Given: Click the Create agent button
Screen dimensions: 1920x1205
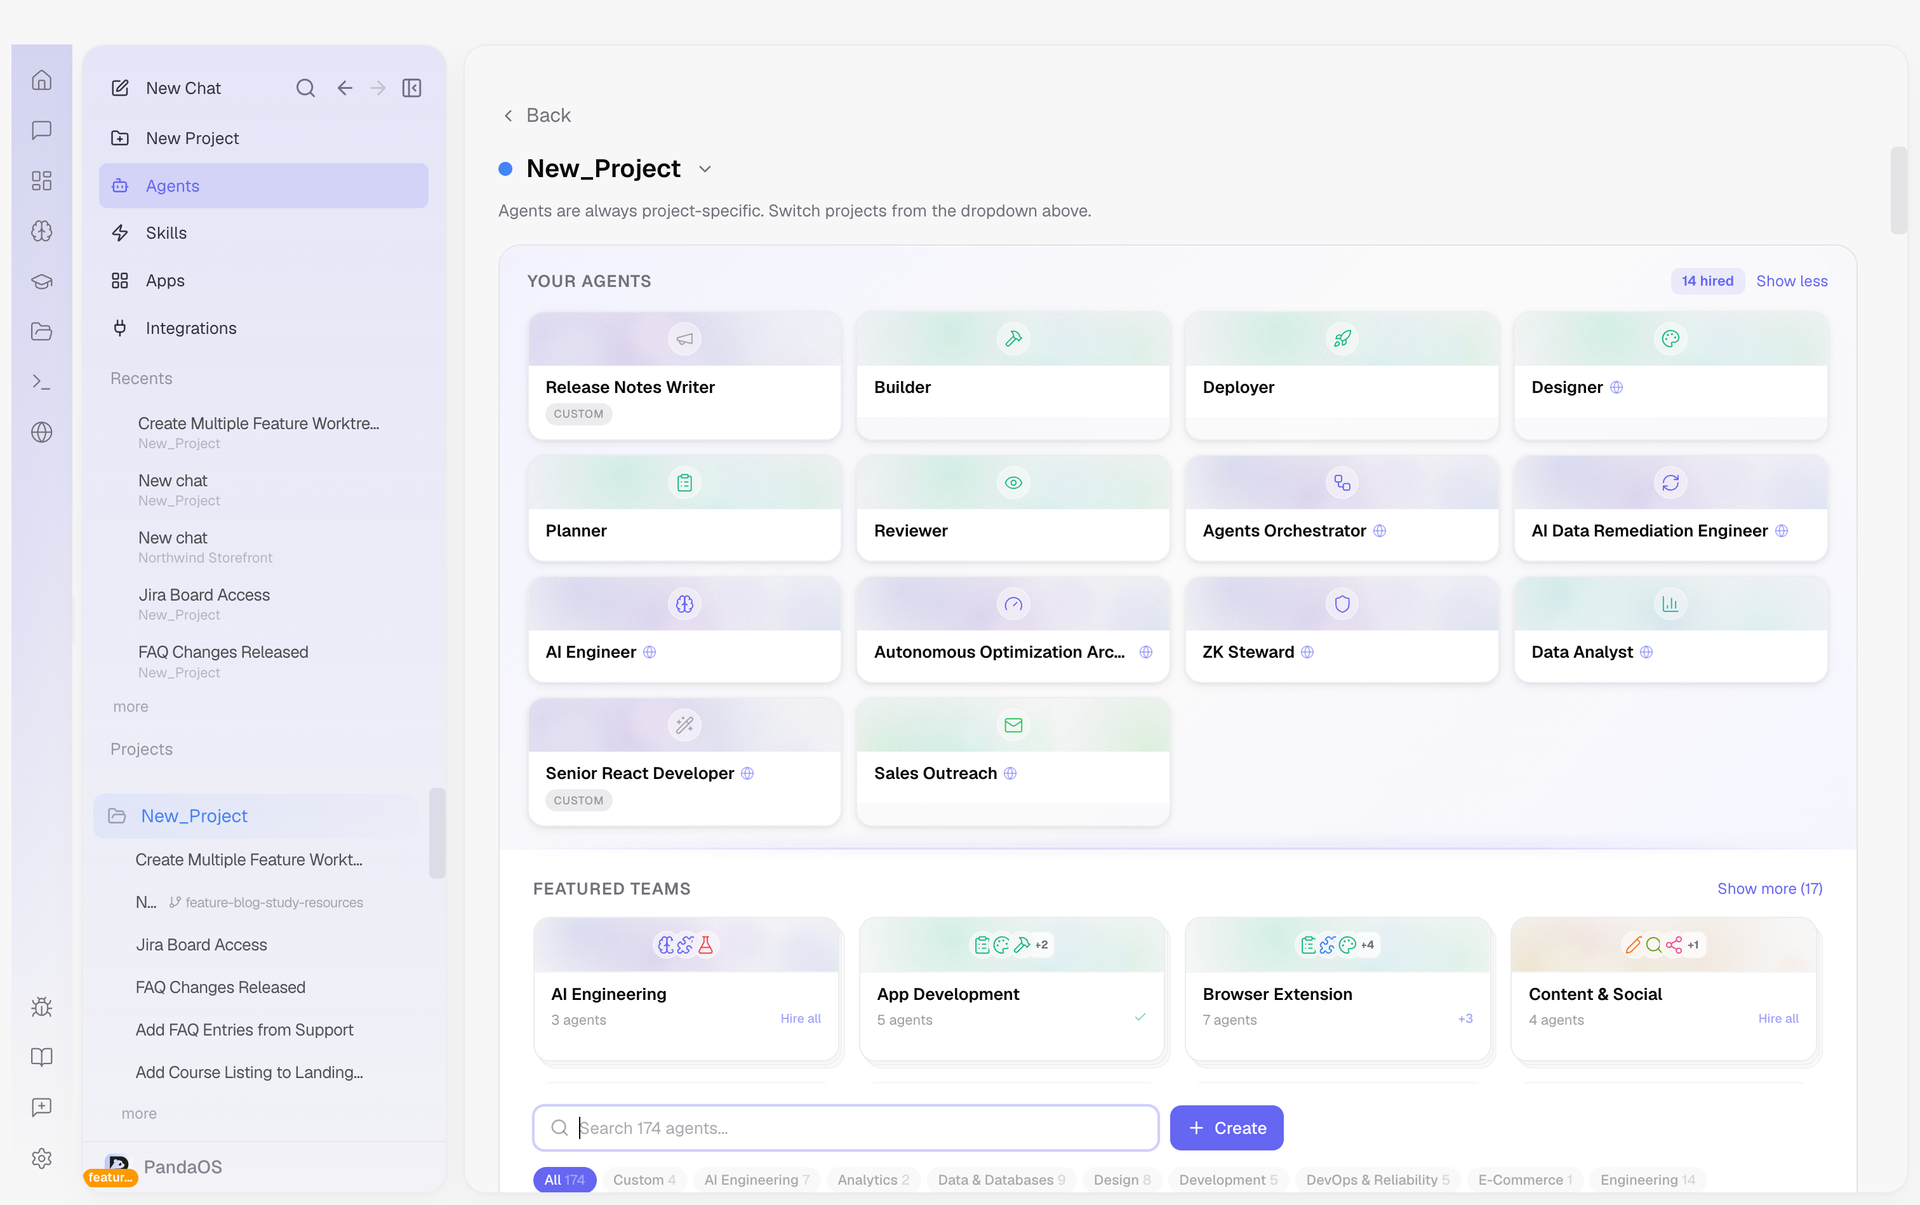Looking at the screenshot, I should pos(1226,1128).
